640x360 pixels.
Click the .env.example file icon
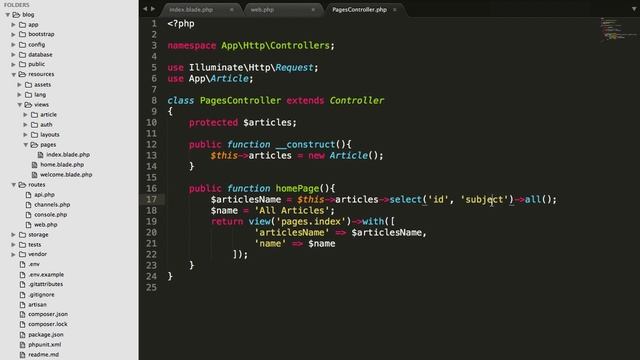tap(22, 275)
